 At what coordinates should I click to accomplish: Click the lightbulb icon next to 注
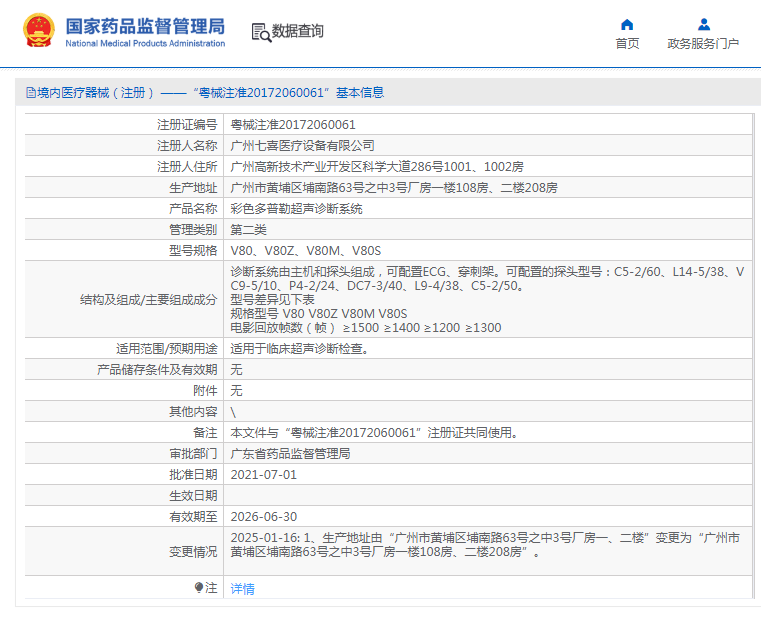pos(199,588)
